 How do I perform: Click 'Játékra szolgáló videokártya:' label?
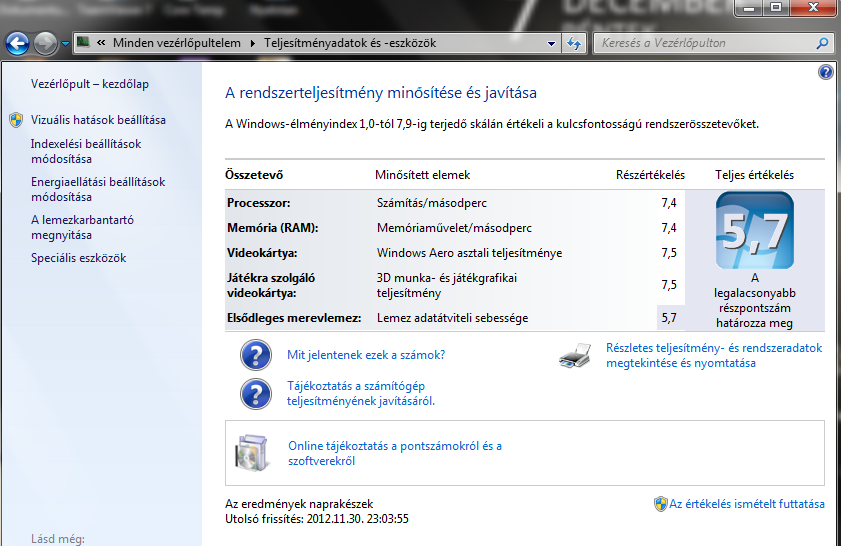(x=271, y=285)
